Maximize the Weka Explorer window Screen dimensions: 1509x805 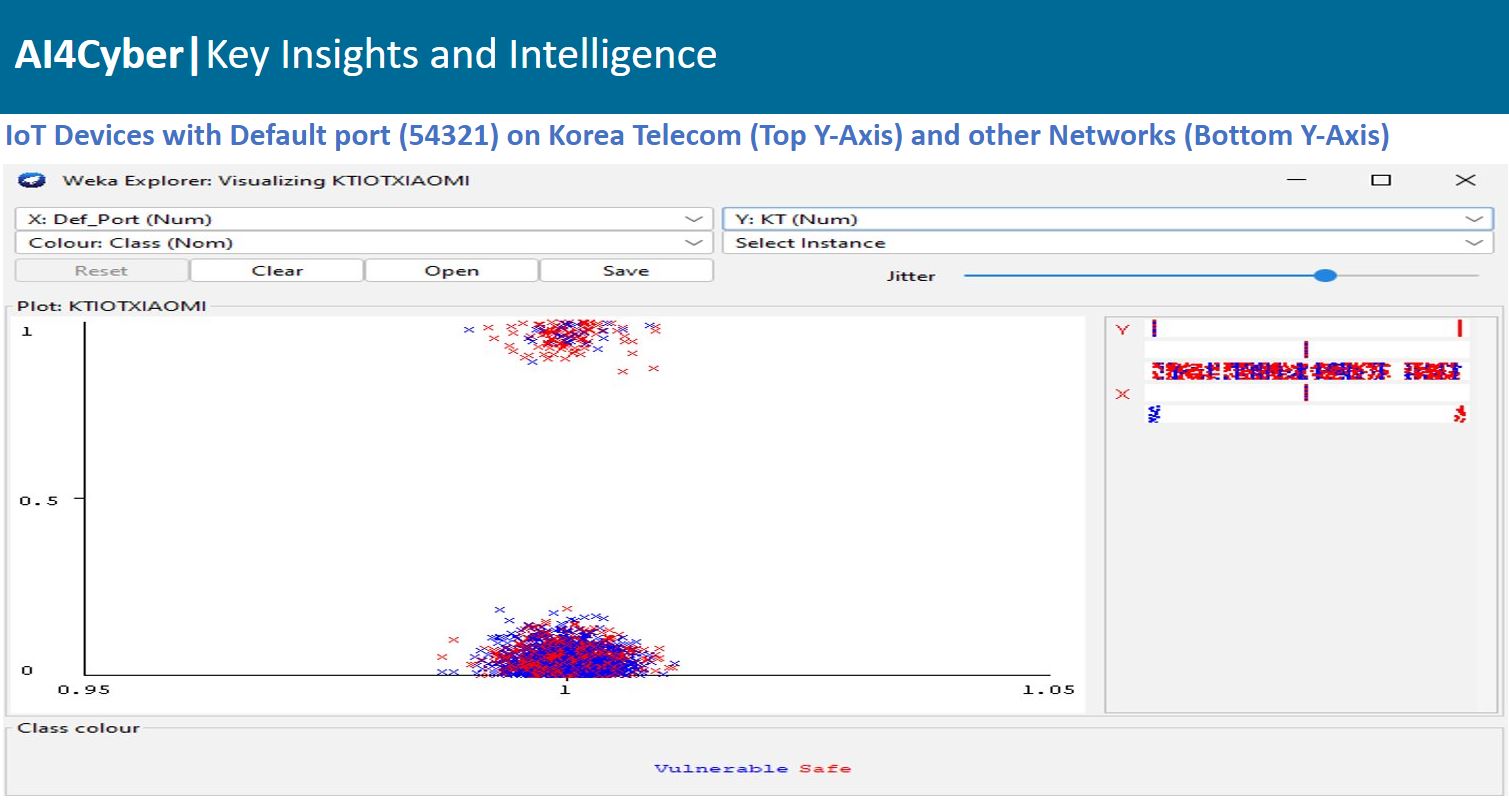[1381, 180]
